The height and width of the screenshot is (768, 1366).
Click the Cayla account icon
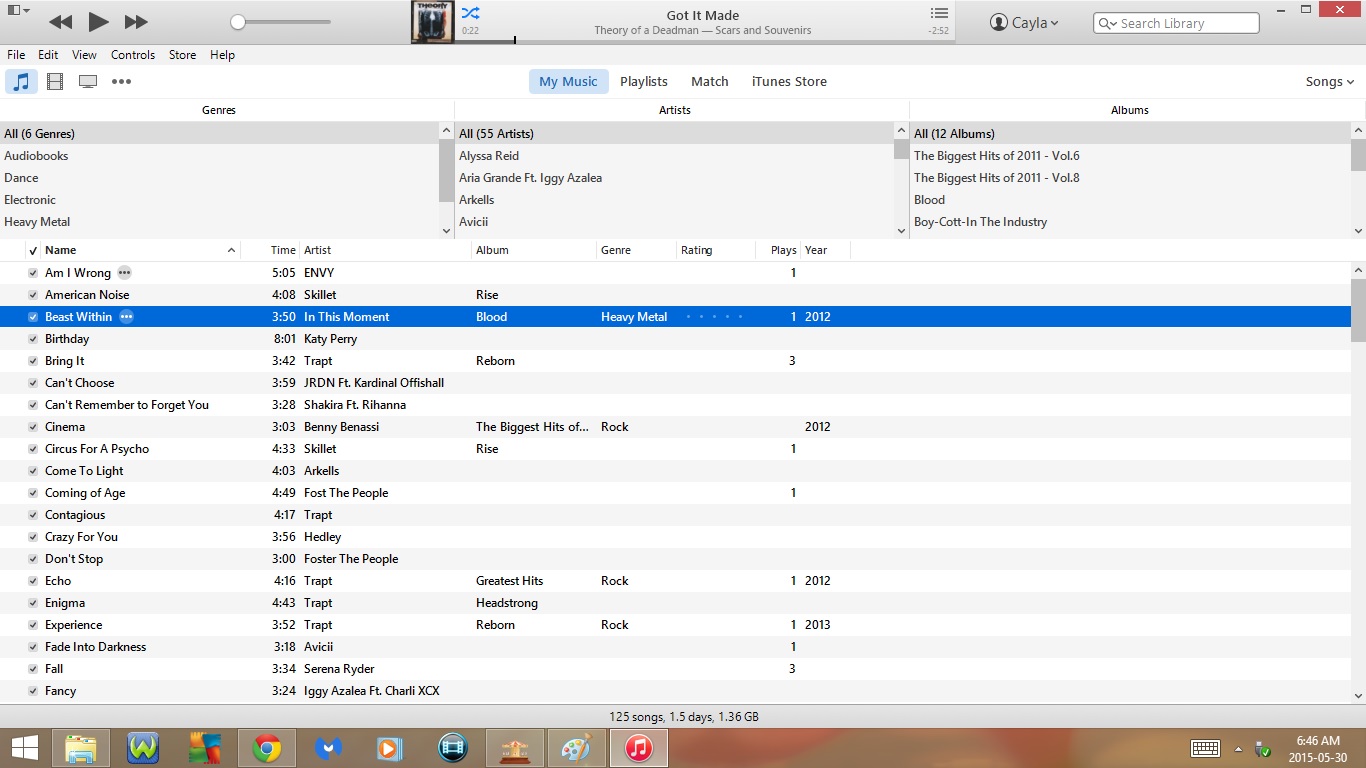pos(999,22)
